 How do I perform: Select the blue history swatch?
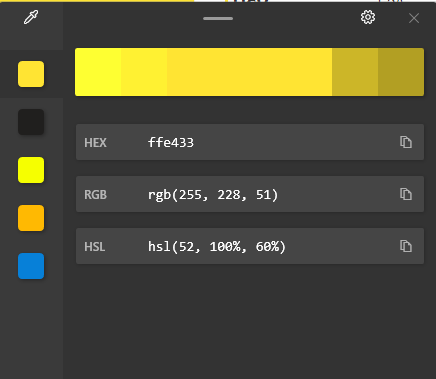[31, 266]
